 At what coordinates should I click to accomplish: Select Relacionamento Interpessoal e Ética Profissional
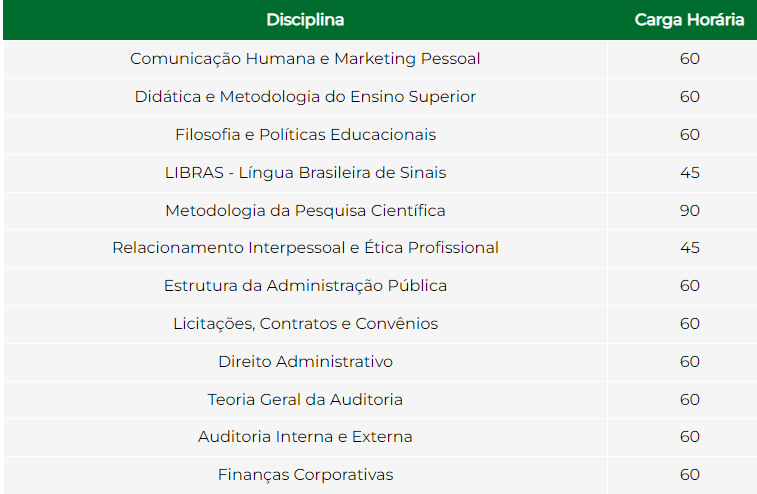point(305,248)
